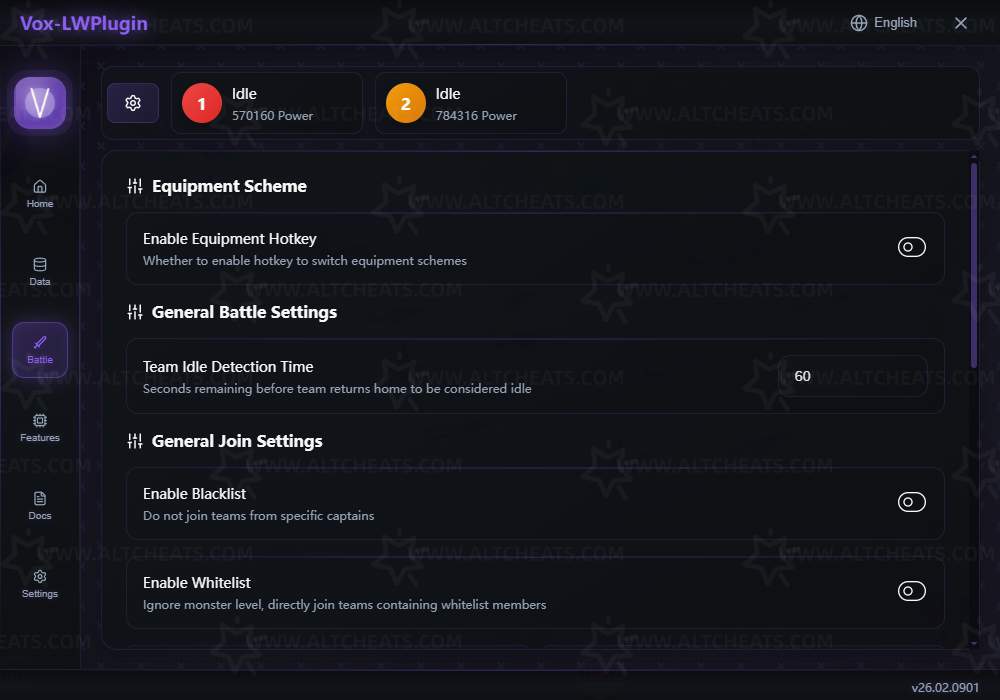The height and width of the screenshot is (700, 1000).
Task: Open Settings from the sidebar
Action: (x=40, y=583)
